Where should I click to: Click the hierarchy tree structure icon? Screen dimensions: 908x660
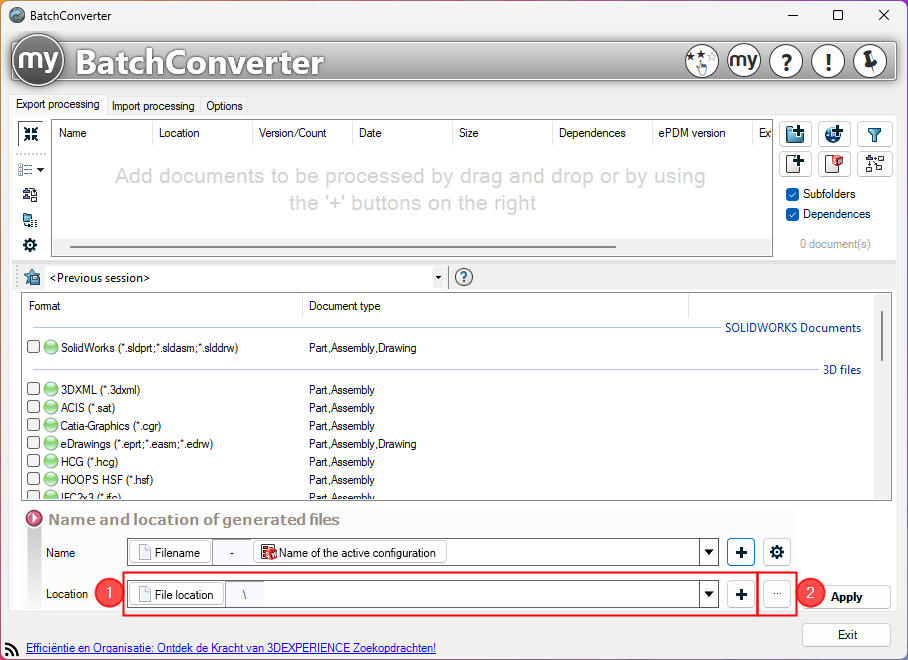pos(874,164)
